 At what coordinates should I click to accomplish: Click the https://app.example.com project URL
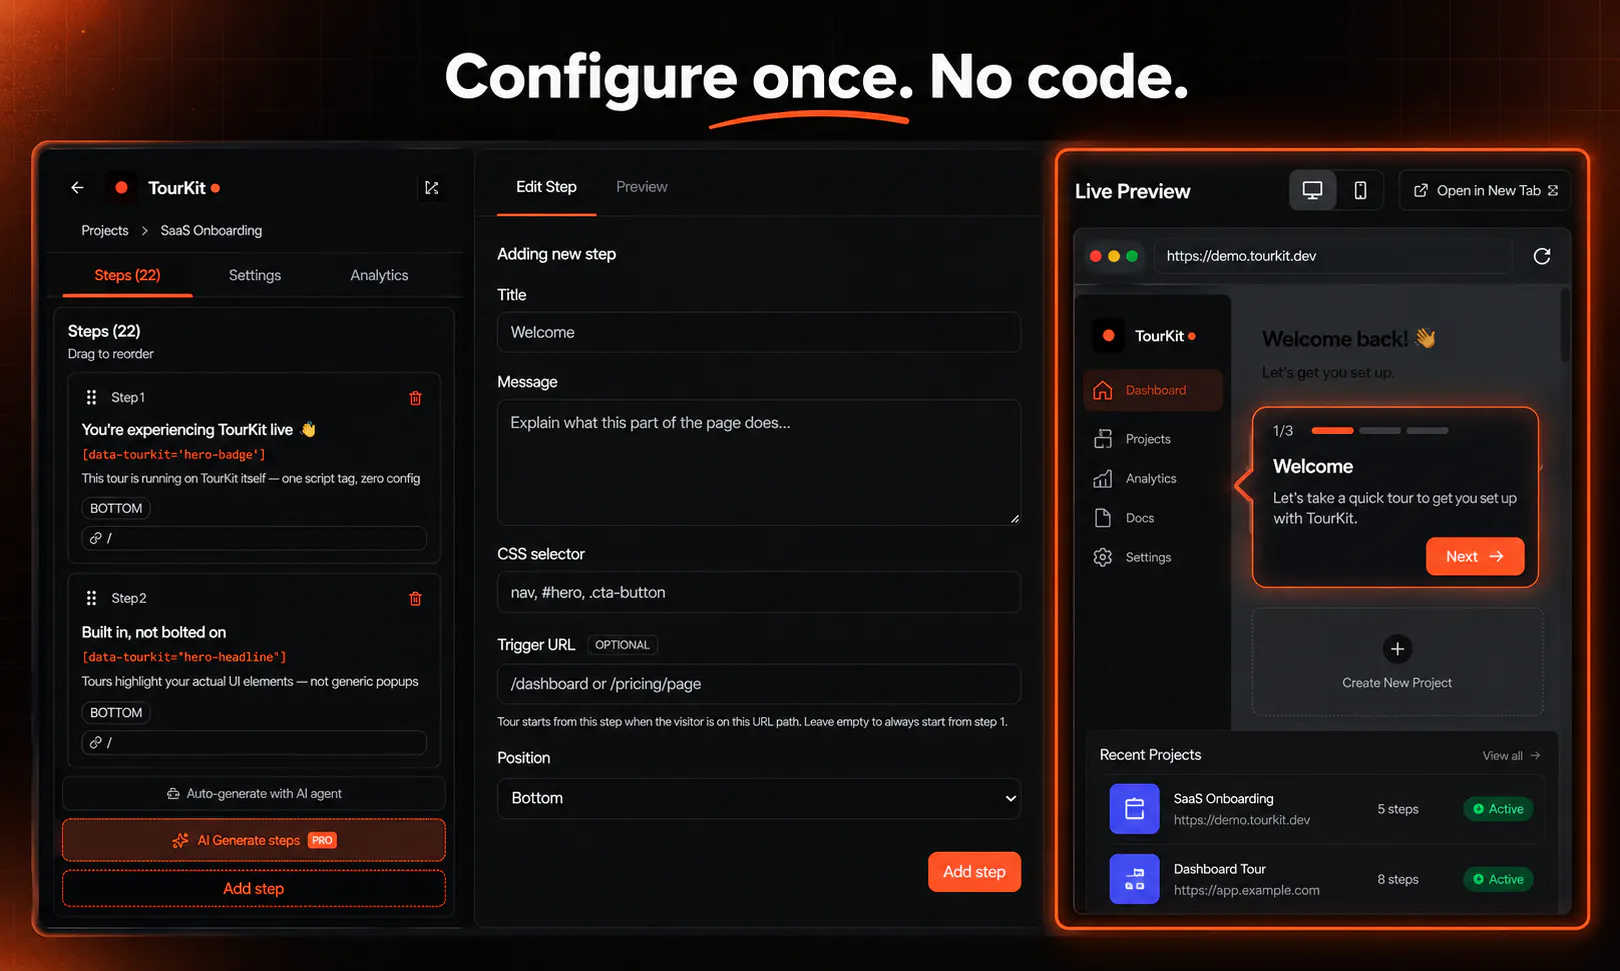pyautogui.click(x=1246, y=890)
